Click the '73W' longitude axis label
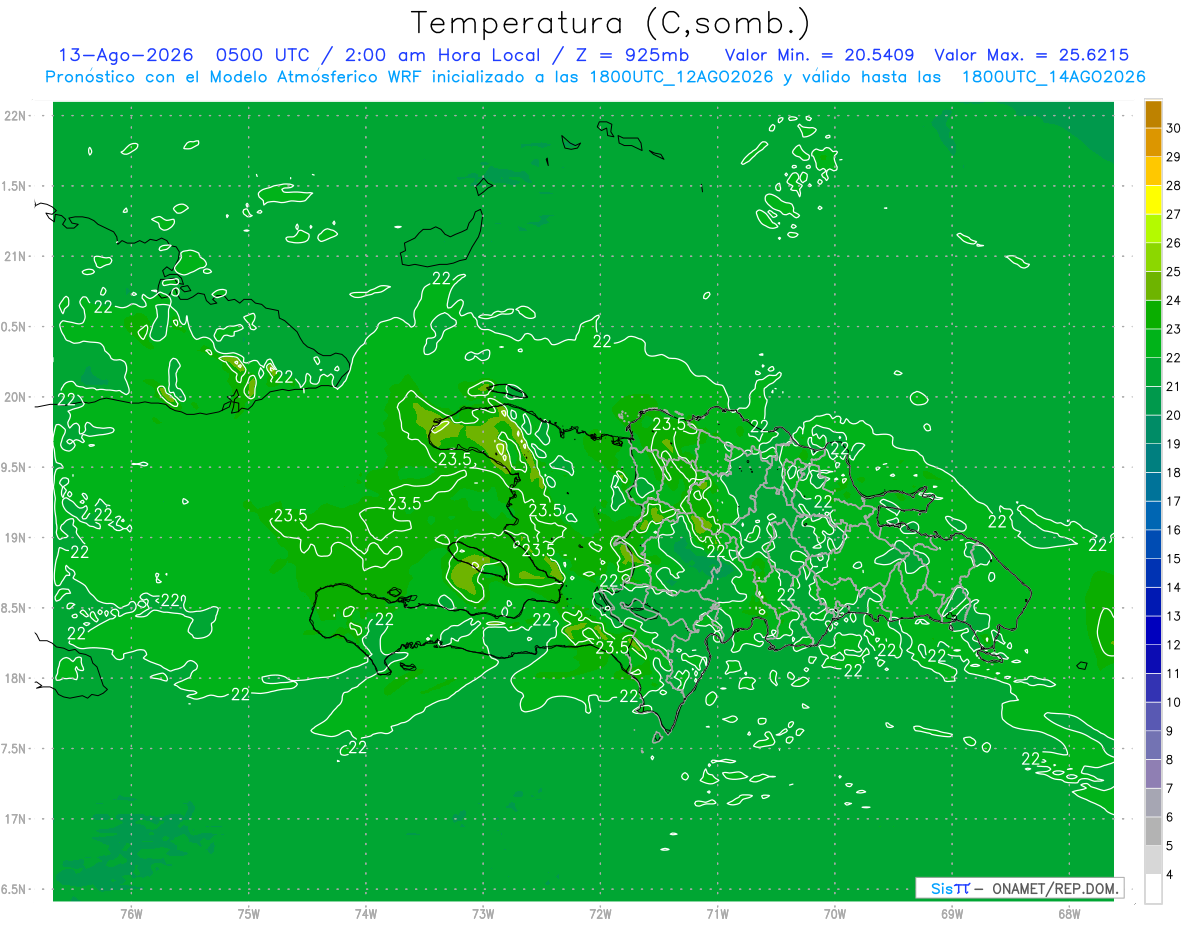 click(483, 914)
